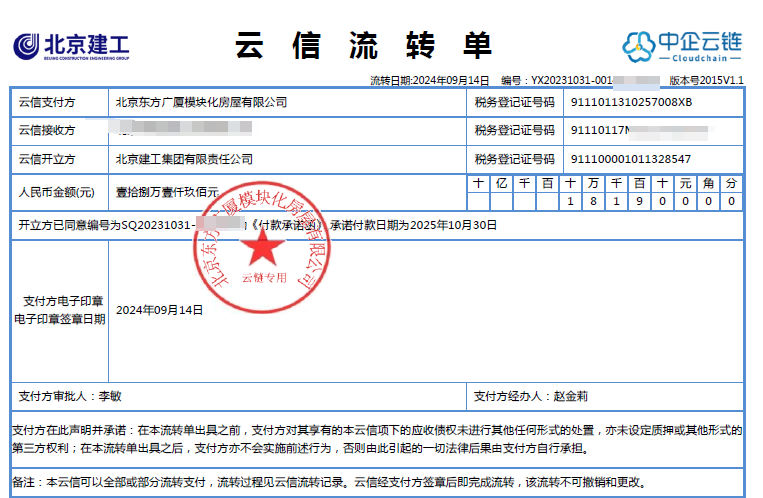Click the 备注 remark line

click(329, 482)
